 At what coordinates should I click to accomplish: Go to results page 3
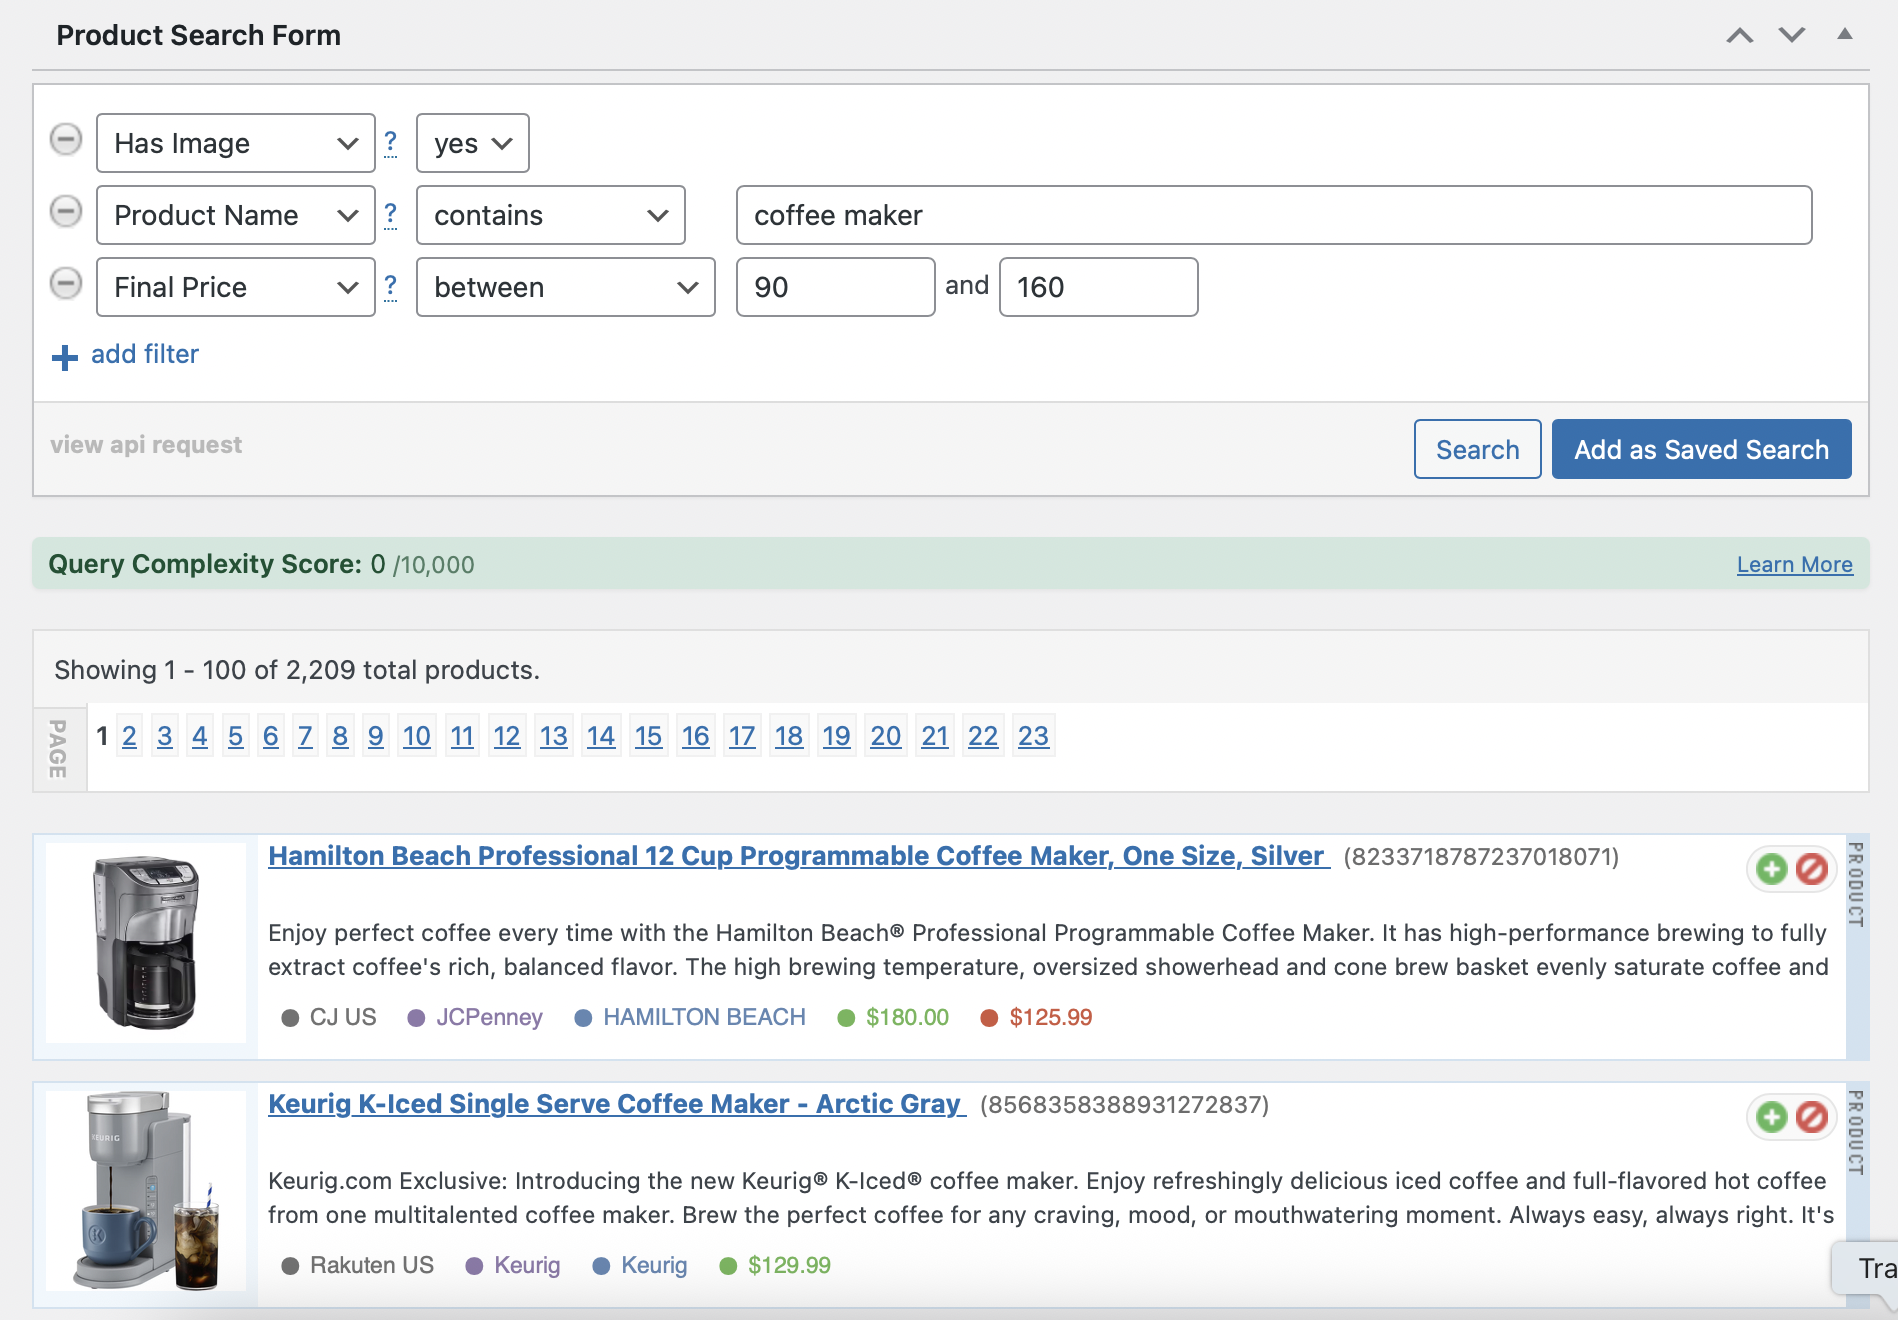[x=165, y=736]
